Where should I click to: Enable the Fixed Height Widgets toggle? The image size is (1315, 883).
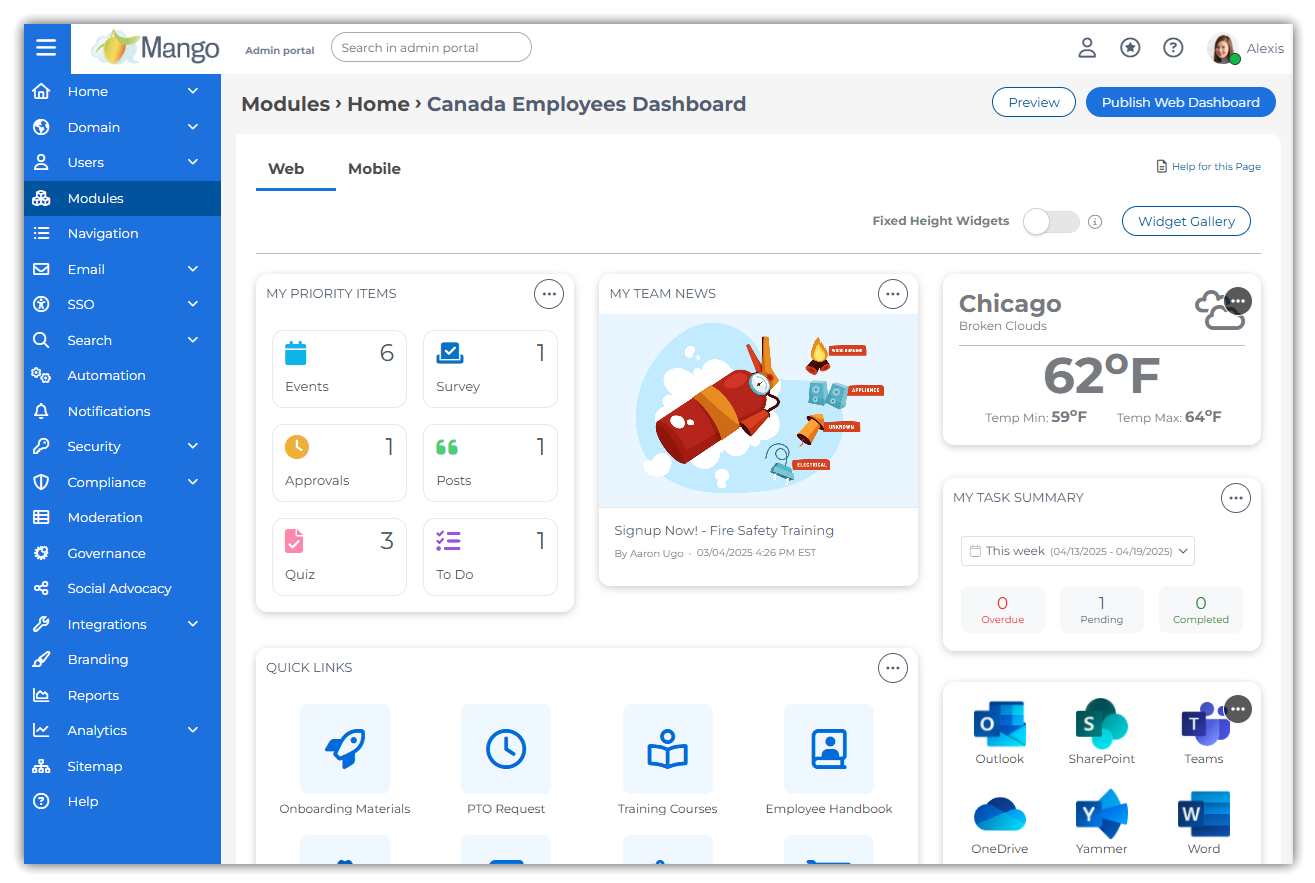1051,221
